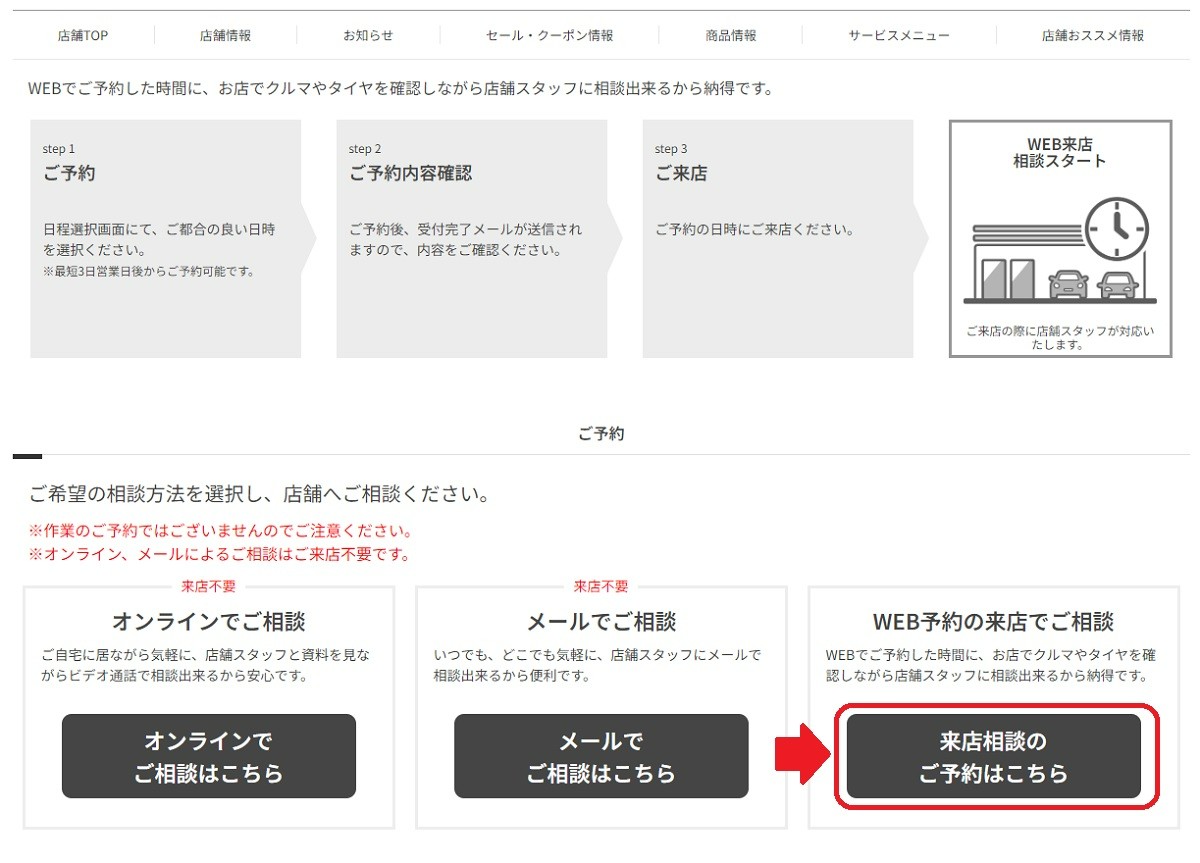The height and width of the screenshot is (863, 1200).
Task: Click the ご希望の相談方法を選択し instruction text
Action: tap(259, 494)
